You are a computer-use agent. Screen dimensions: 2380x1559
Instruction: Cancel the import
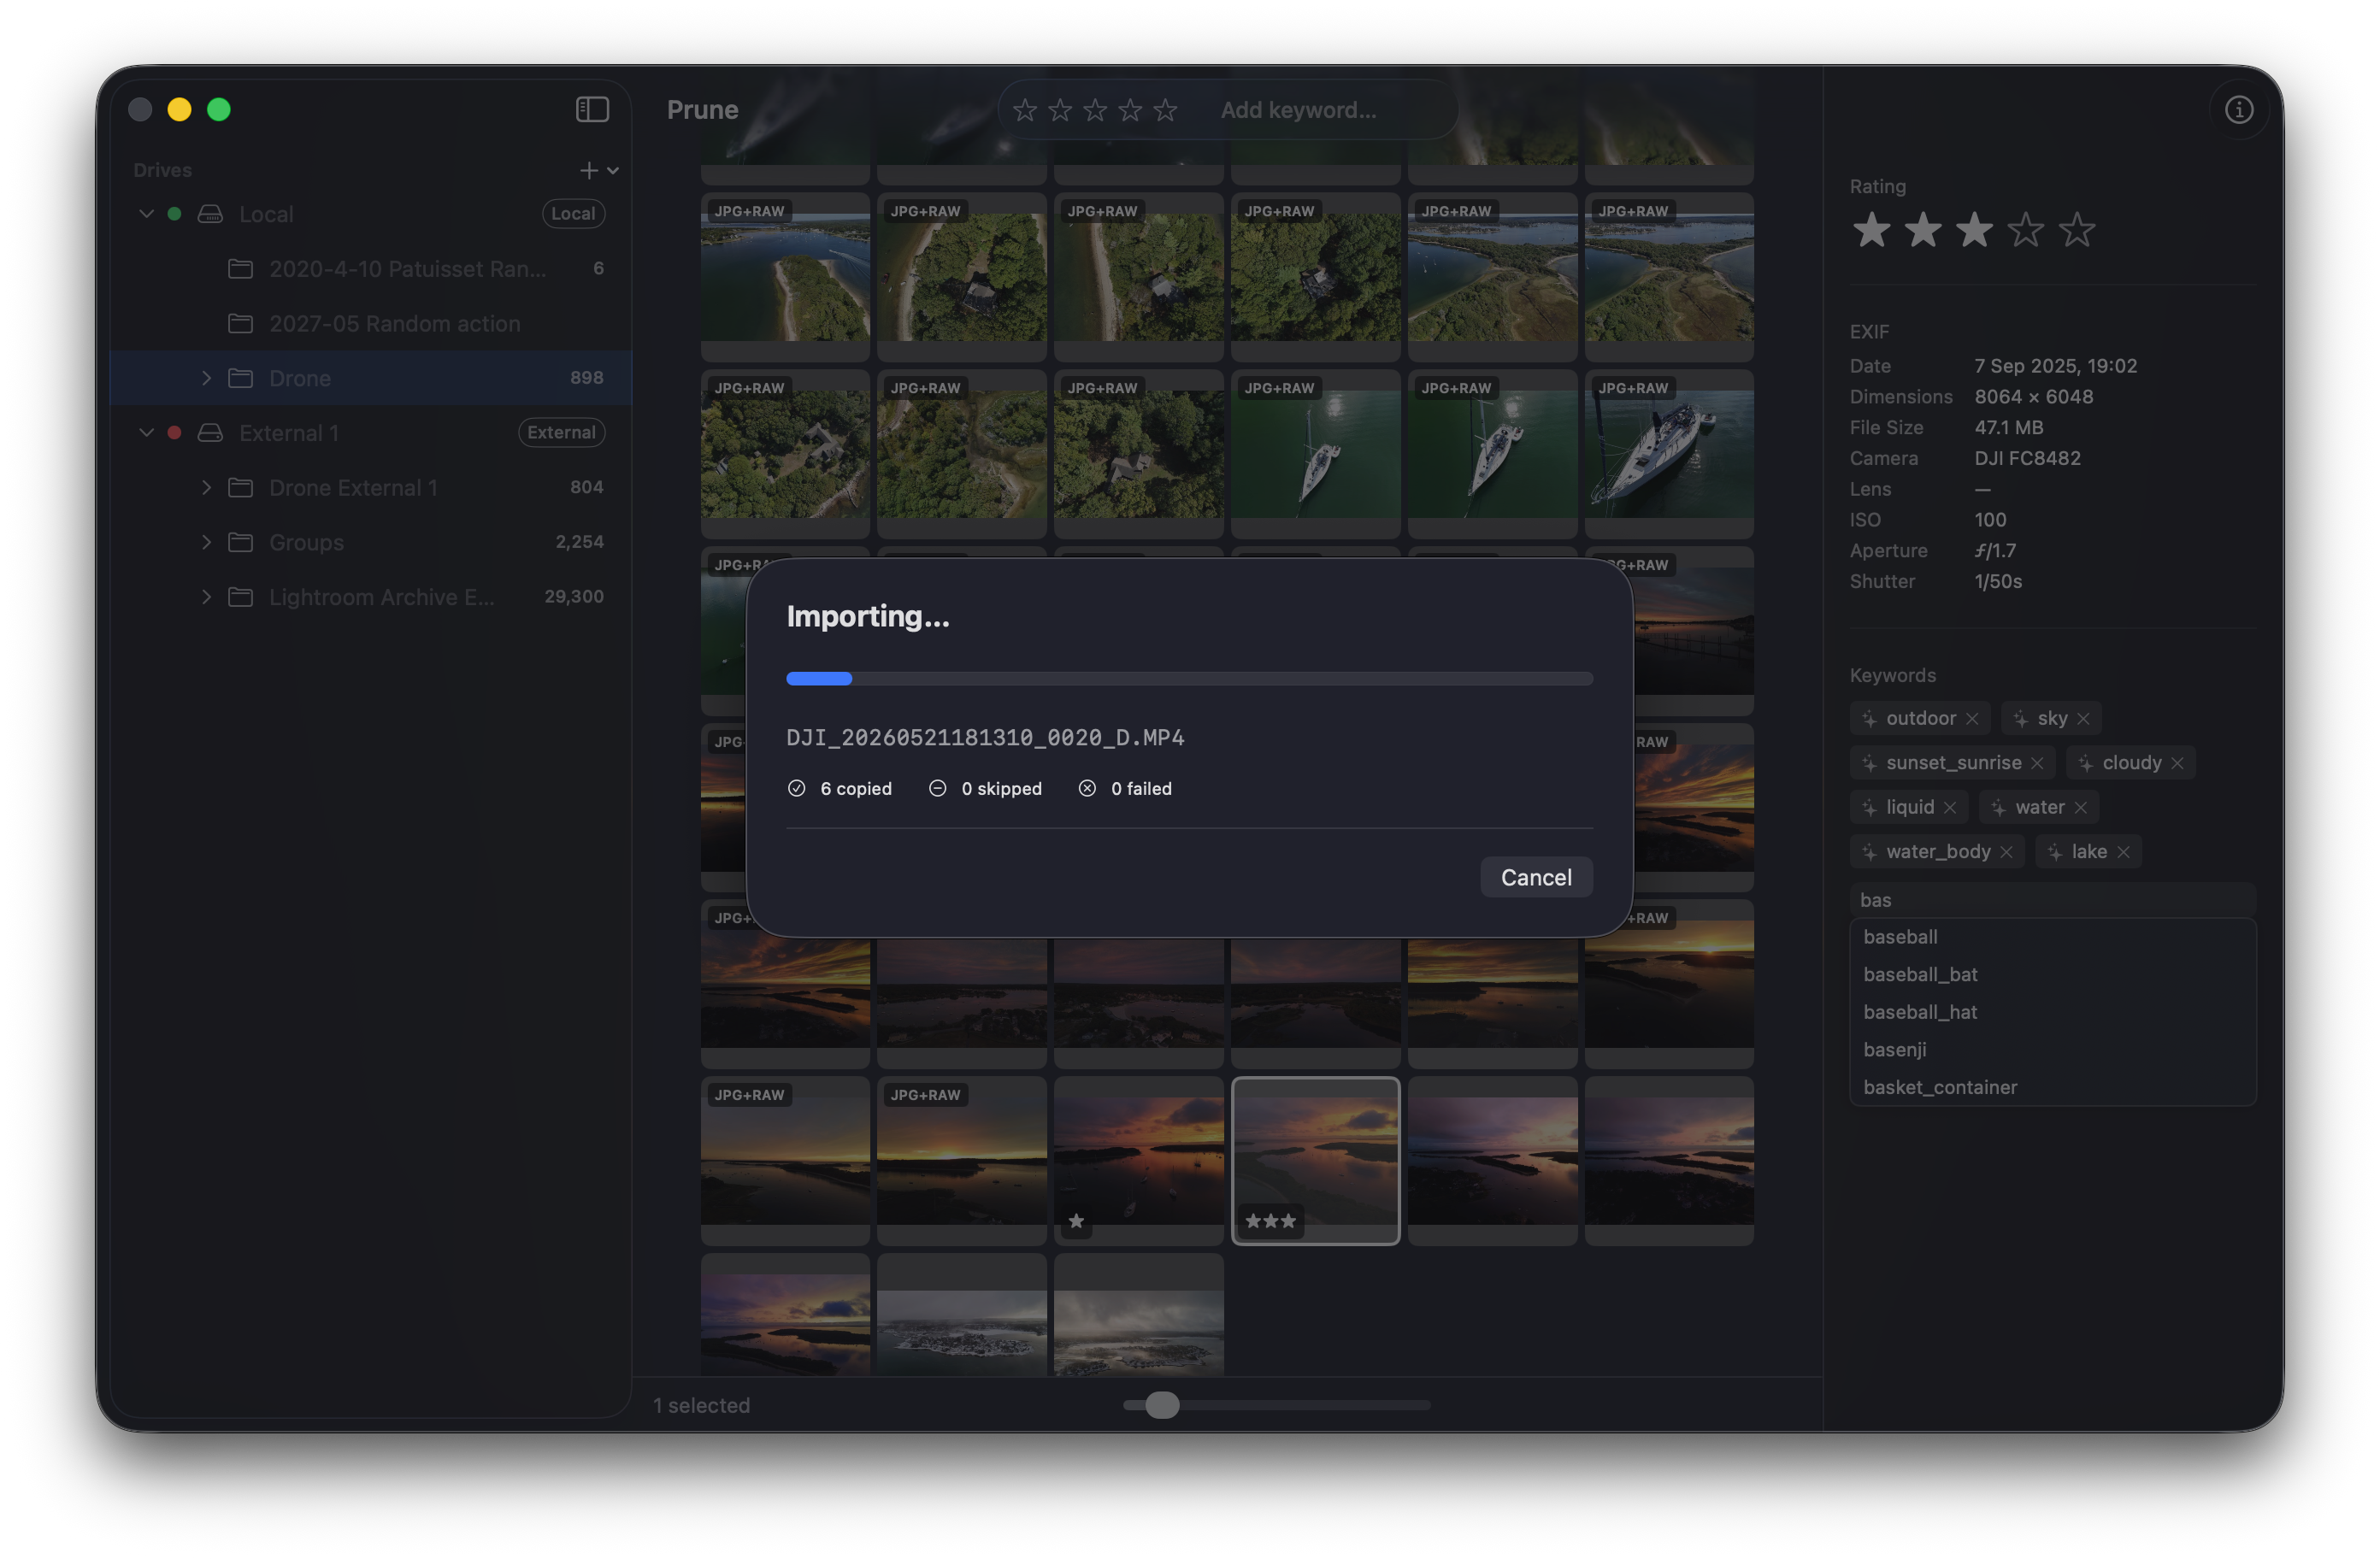(x=1536, y=878)
